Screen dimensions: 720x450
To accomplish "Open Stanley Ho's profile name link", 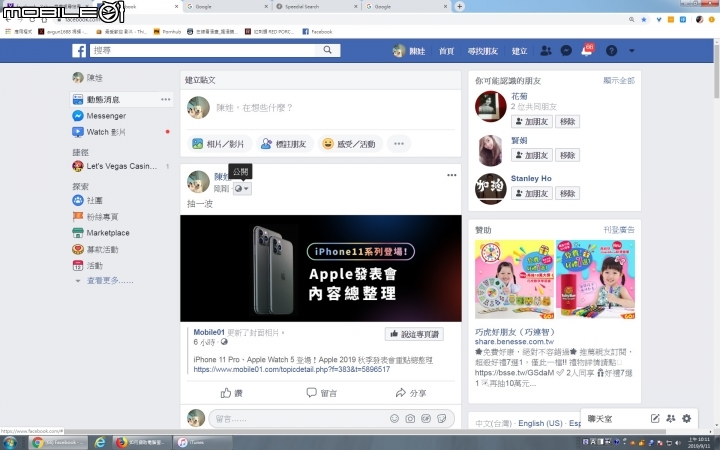I will point(531,179).
